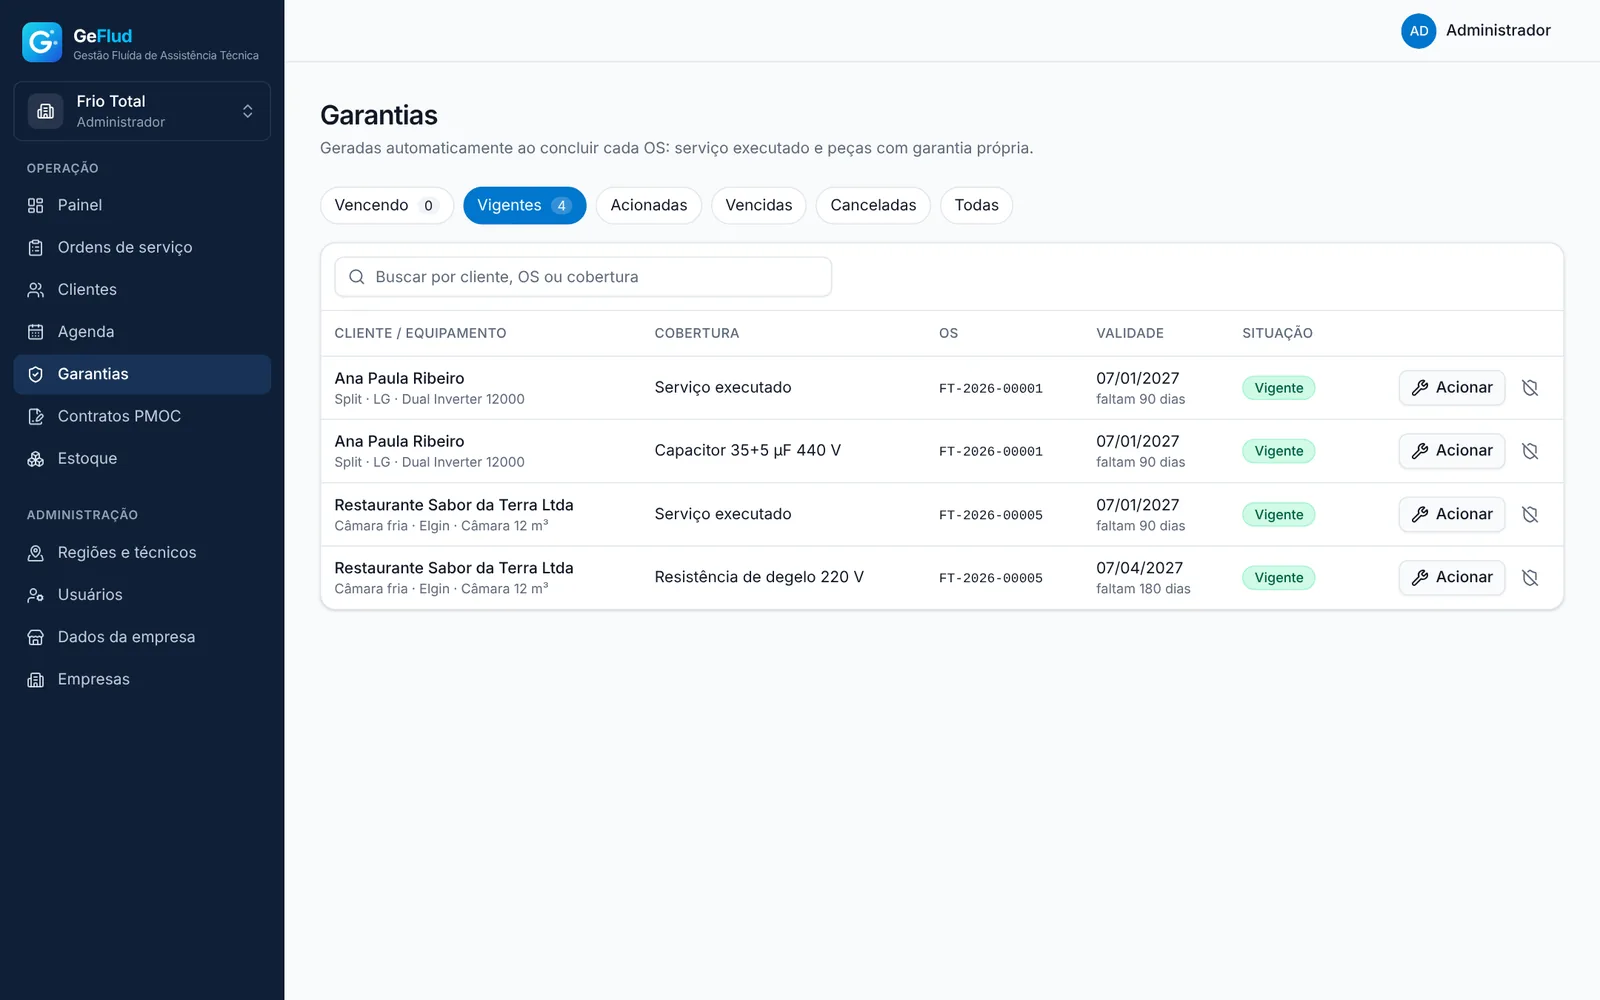Click the validity date 07/04/2027
This screenshot has width=1600, height=1000.
pos(1139,568)
